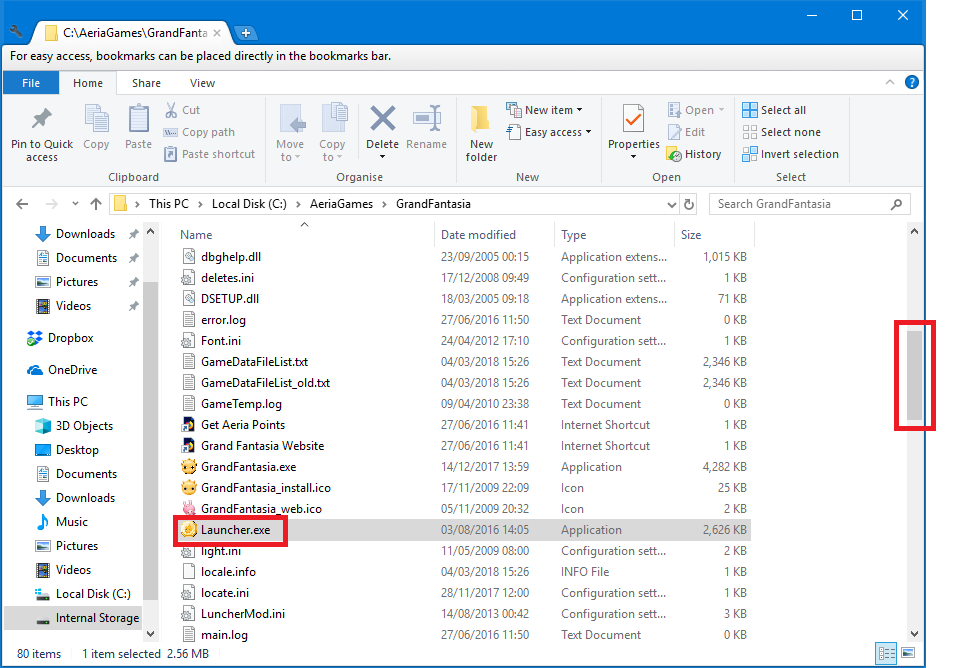Switch to large thumbnails view in status bar

906,653
